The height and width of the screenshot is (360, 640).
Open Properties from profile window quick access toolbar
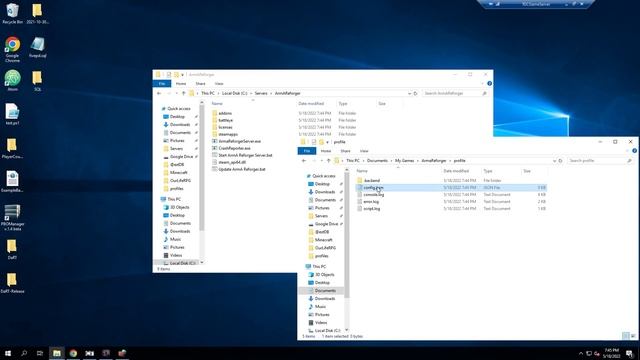(x=313, y=142)
